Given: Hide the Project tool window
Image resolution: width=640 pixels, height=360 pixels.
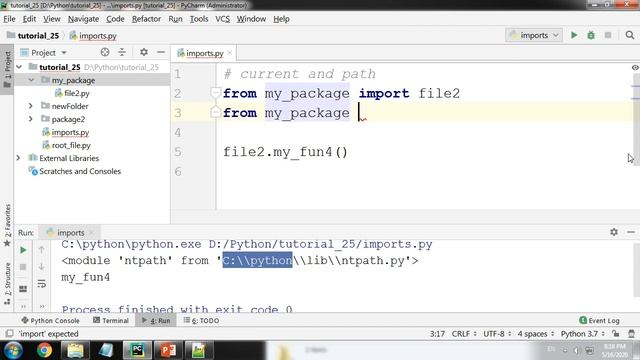Looking at the screenshot, I should point(161,52).
